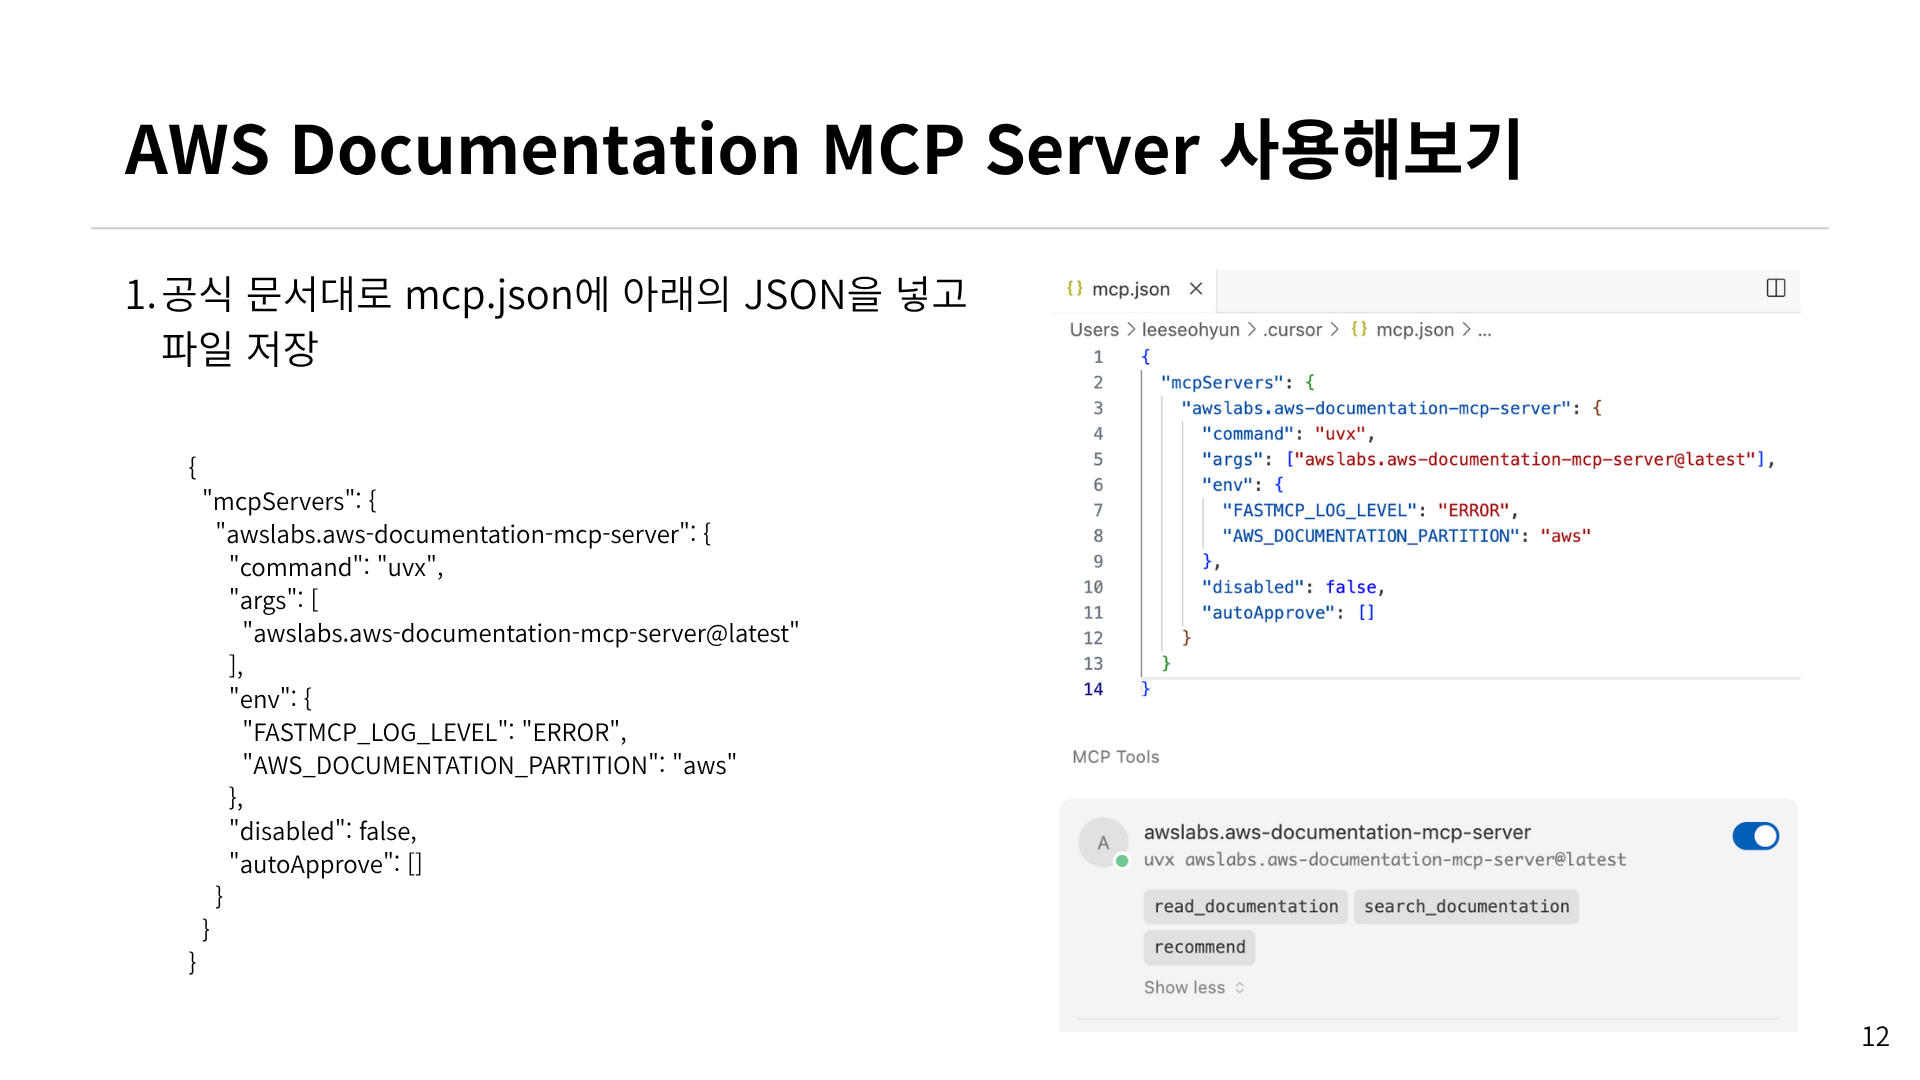
Task: Open leeseohyun breadcrumb folder
Action: [x=1190, y=330]
